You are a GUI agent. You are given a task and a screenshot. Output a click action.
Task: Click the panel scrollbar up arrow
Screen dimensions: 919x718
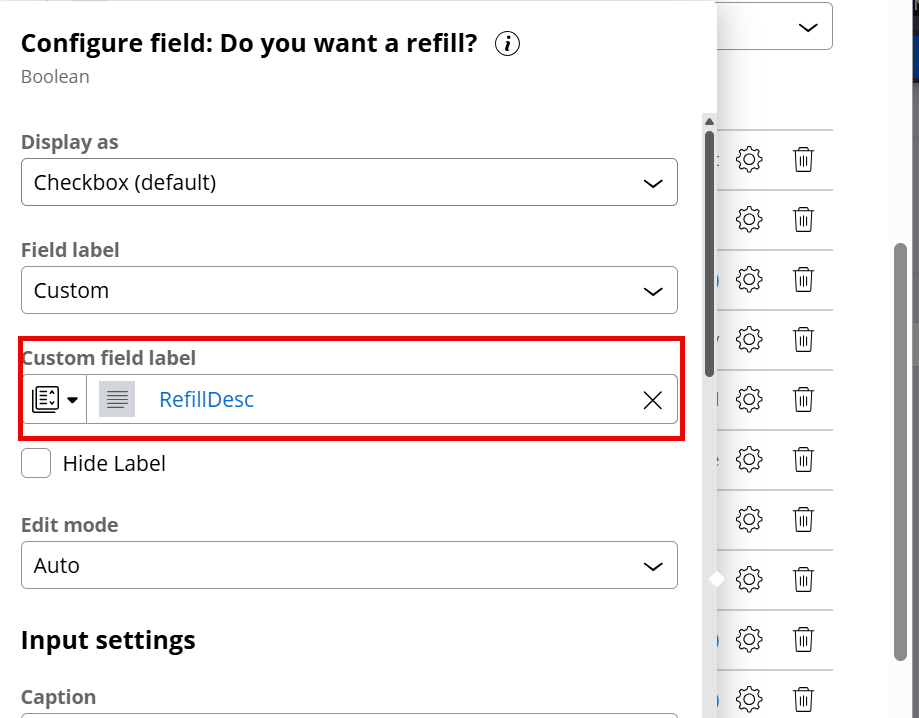(x=709, y=121)
